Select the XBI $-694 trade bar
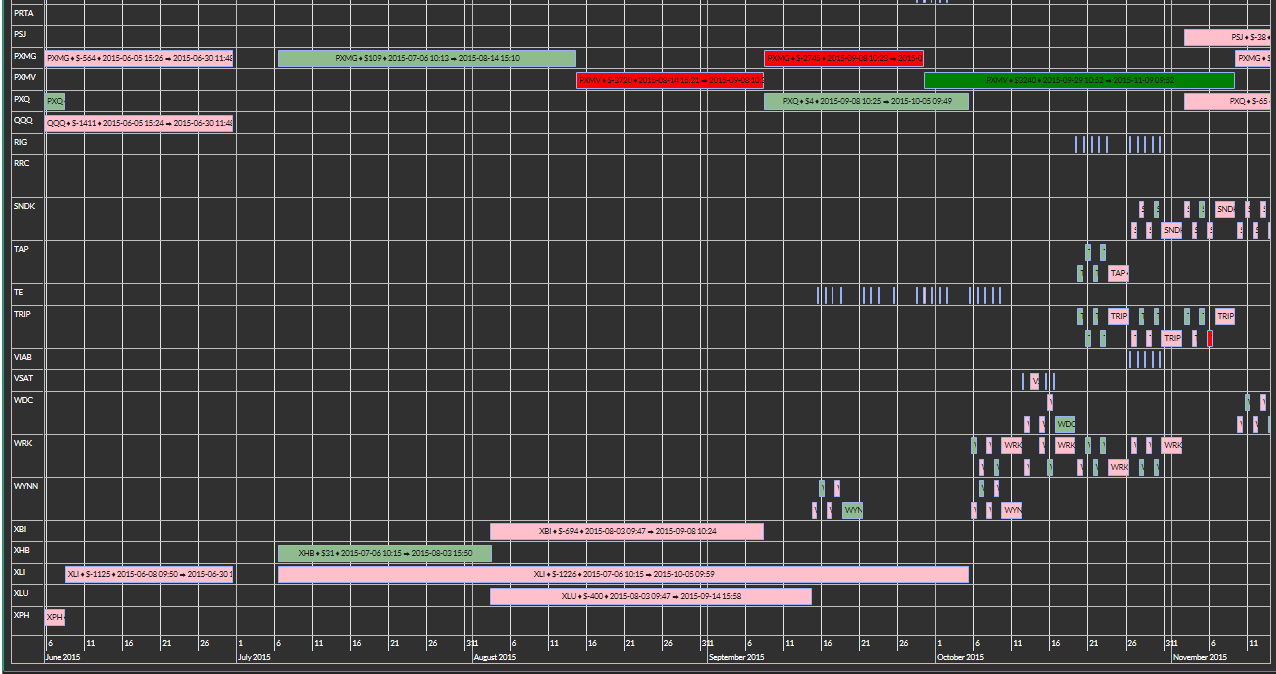The image size is (1276, 674). (627, 531)
